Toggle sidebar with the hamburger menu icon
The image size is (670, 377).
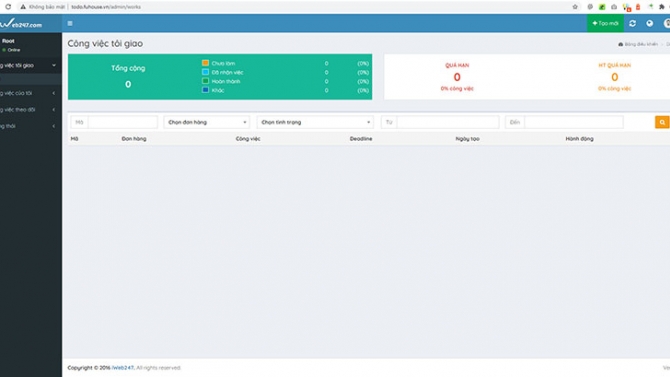70,24
